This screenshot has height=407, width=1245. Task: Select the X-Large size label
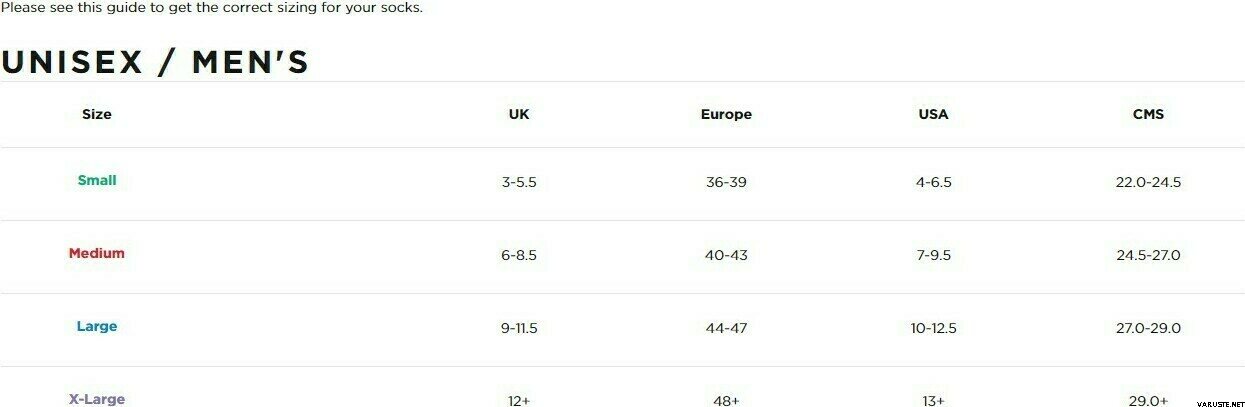tap(97, 399)
